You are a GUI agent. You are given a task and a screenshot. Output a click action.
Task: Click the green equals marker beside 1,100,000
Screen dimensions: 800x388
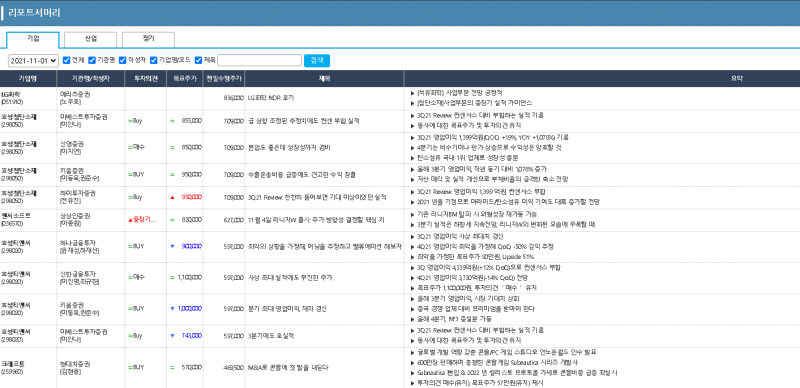[172, 277]
